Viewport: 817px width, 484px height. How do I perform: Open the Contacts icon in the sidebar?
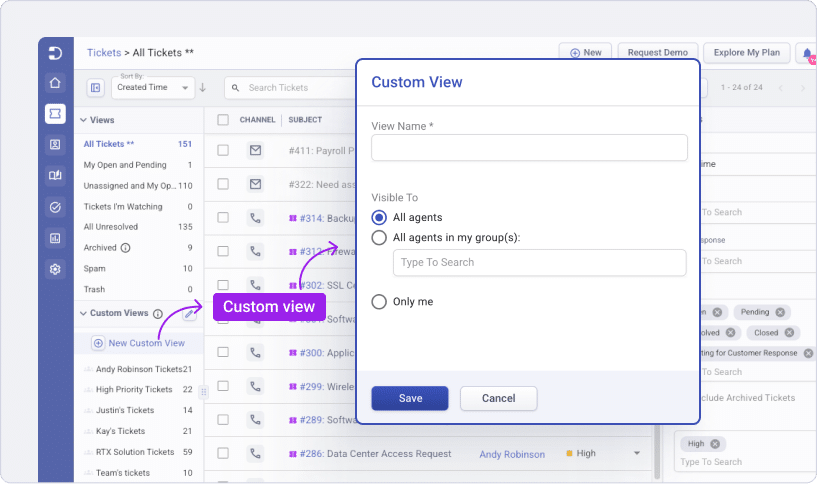[55, 144]
